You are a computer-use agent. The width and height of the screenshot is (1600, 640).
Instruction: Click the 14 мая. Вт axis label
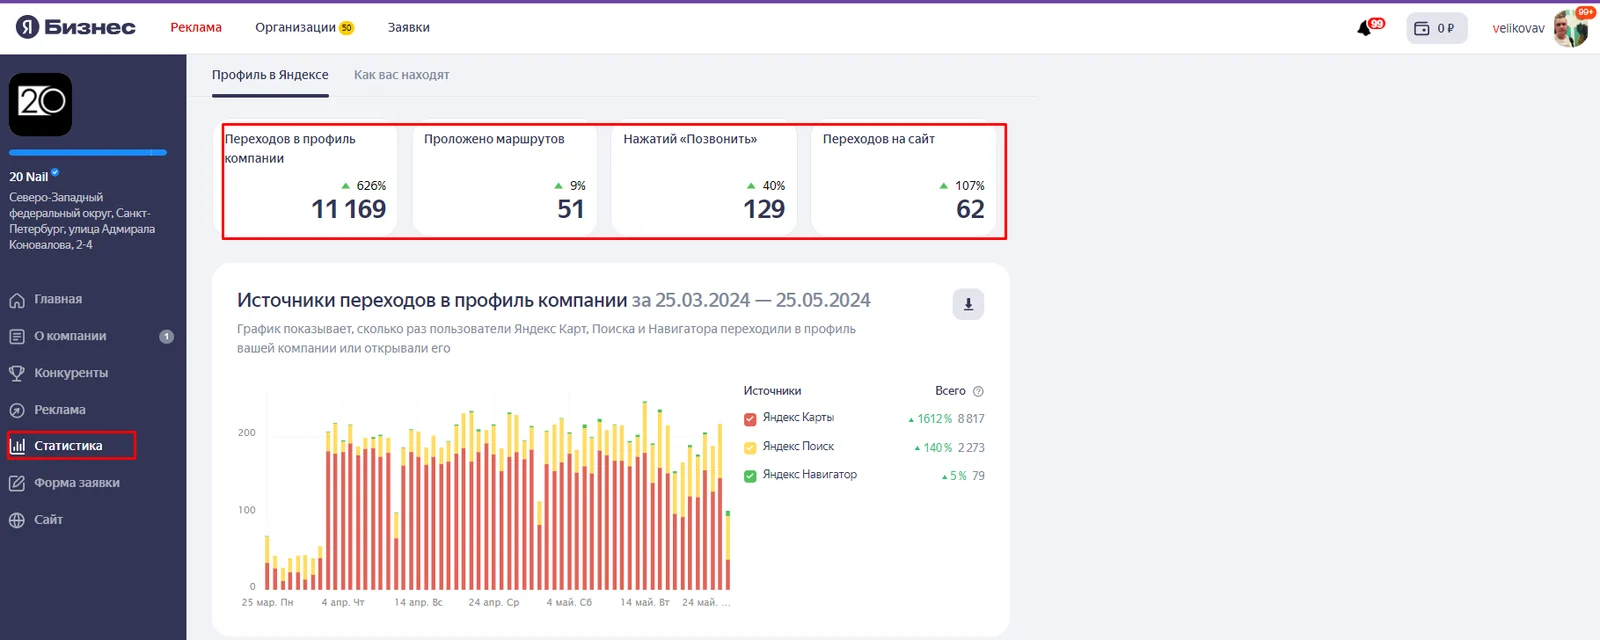645,602
